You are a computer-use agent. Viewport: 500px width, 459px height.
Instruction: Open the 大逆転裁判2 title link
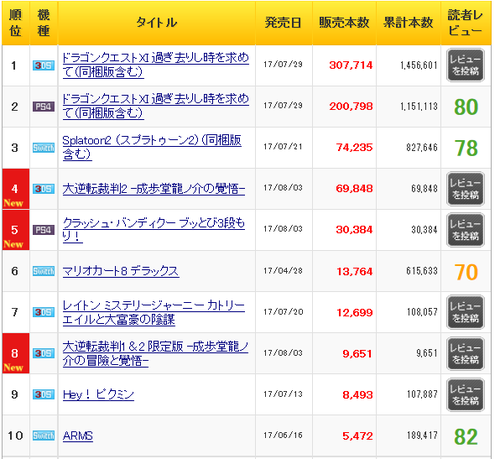(x=154, y=189)
